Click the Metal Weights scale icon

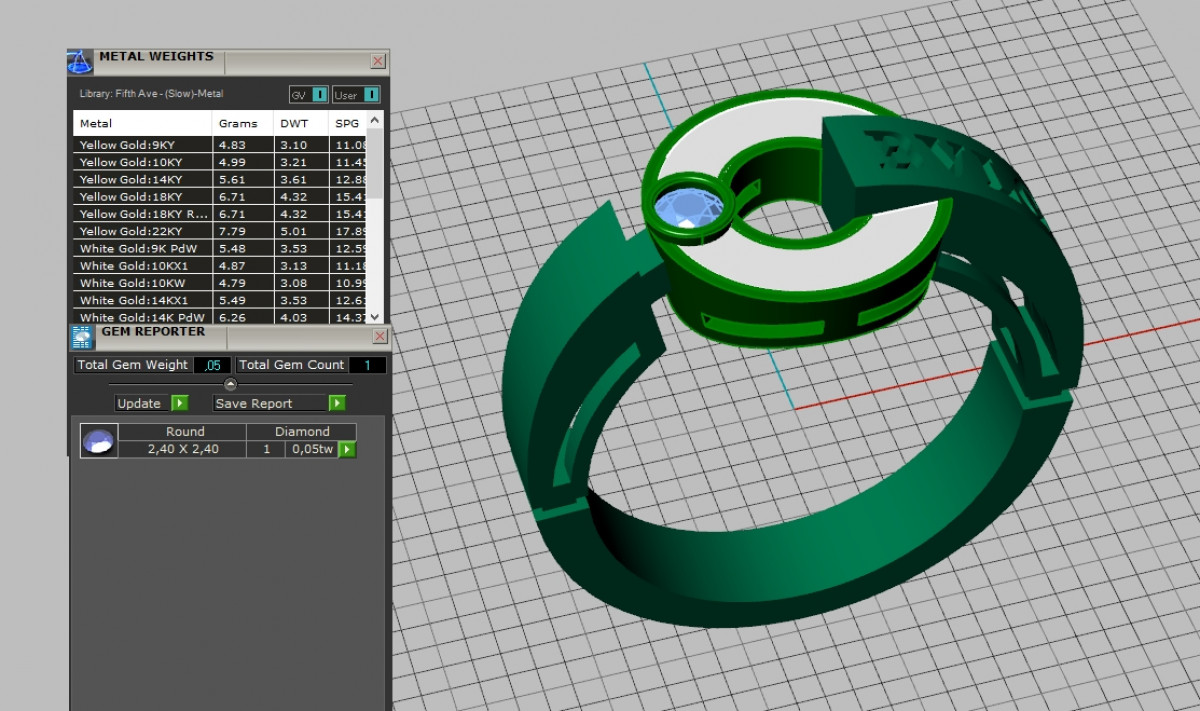coord(80,61)
